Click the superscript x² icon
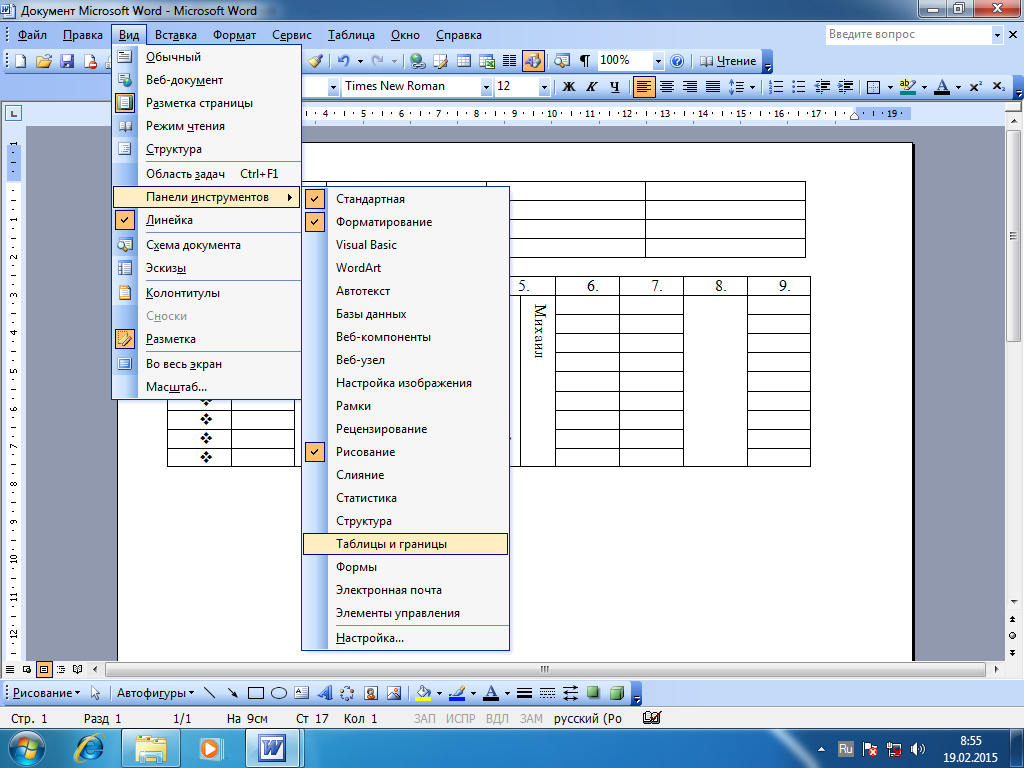 [976, 86]
